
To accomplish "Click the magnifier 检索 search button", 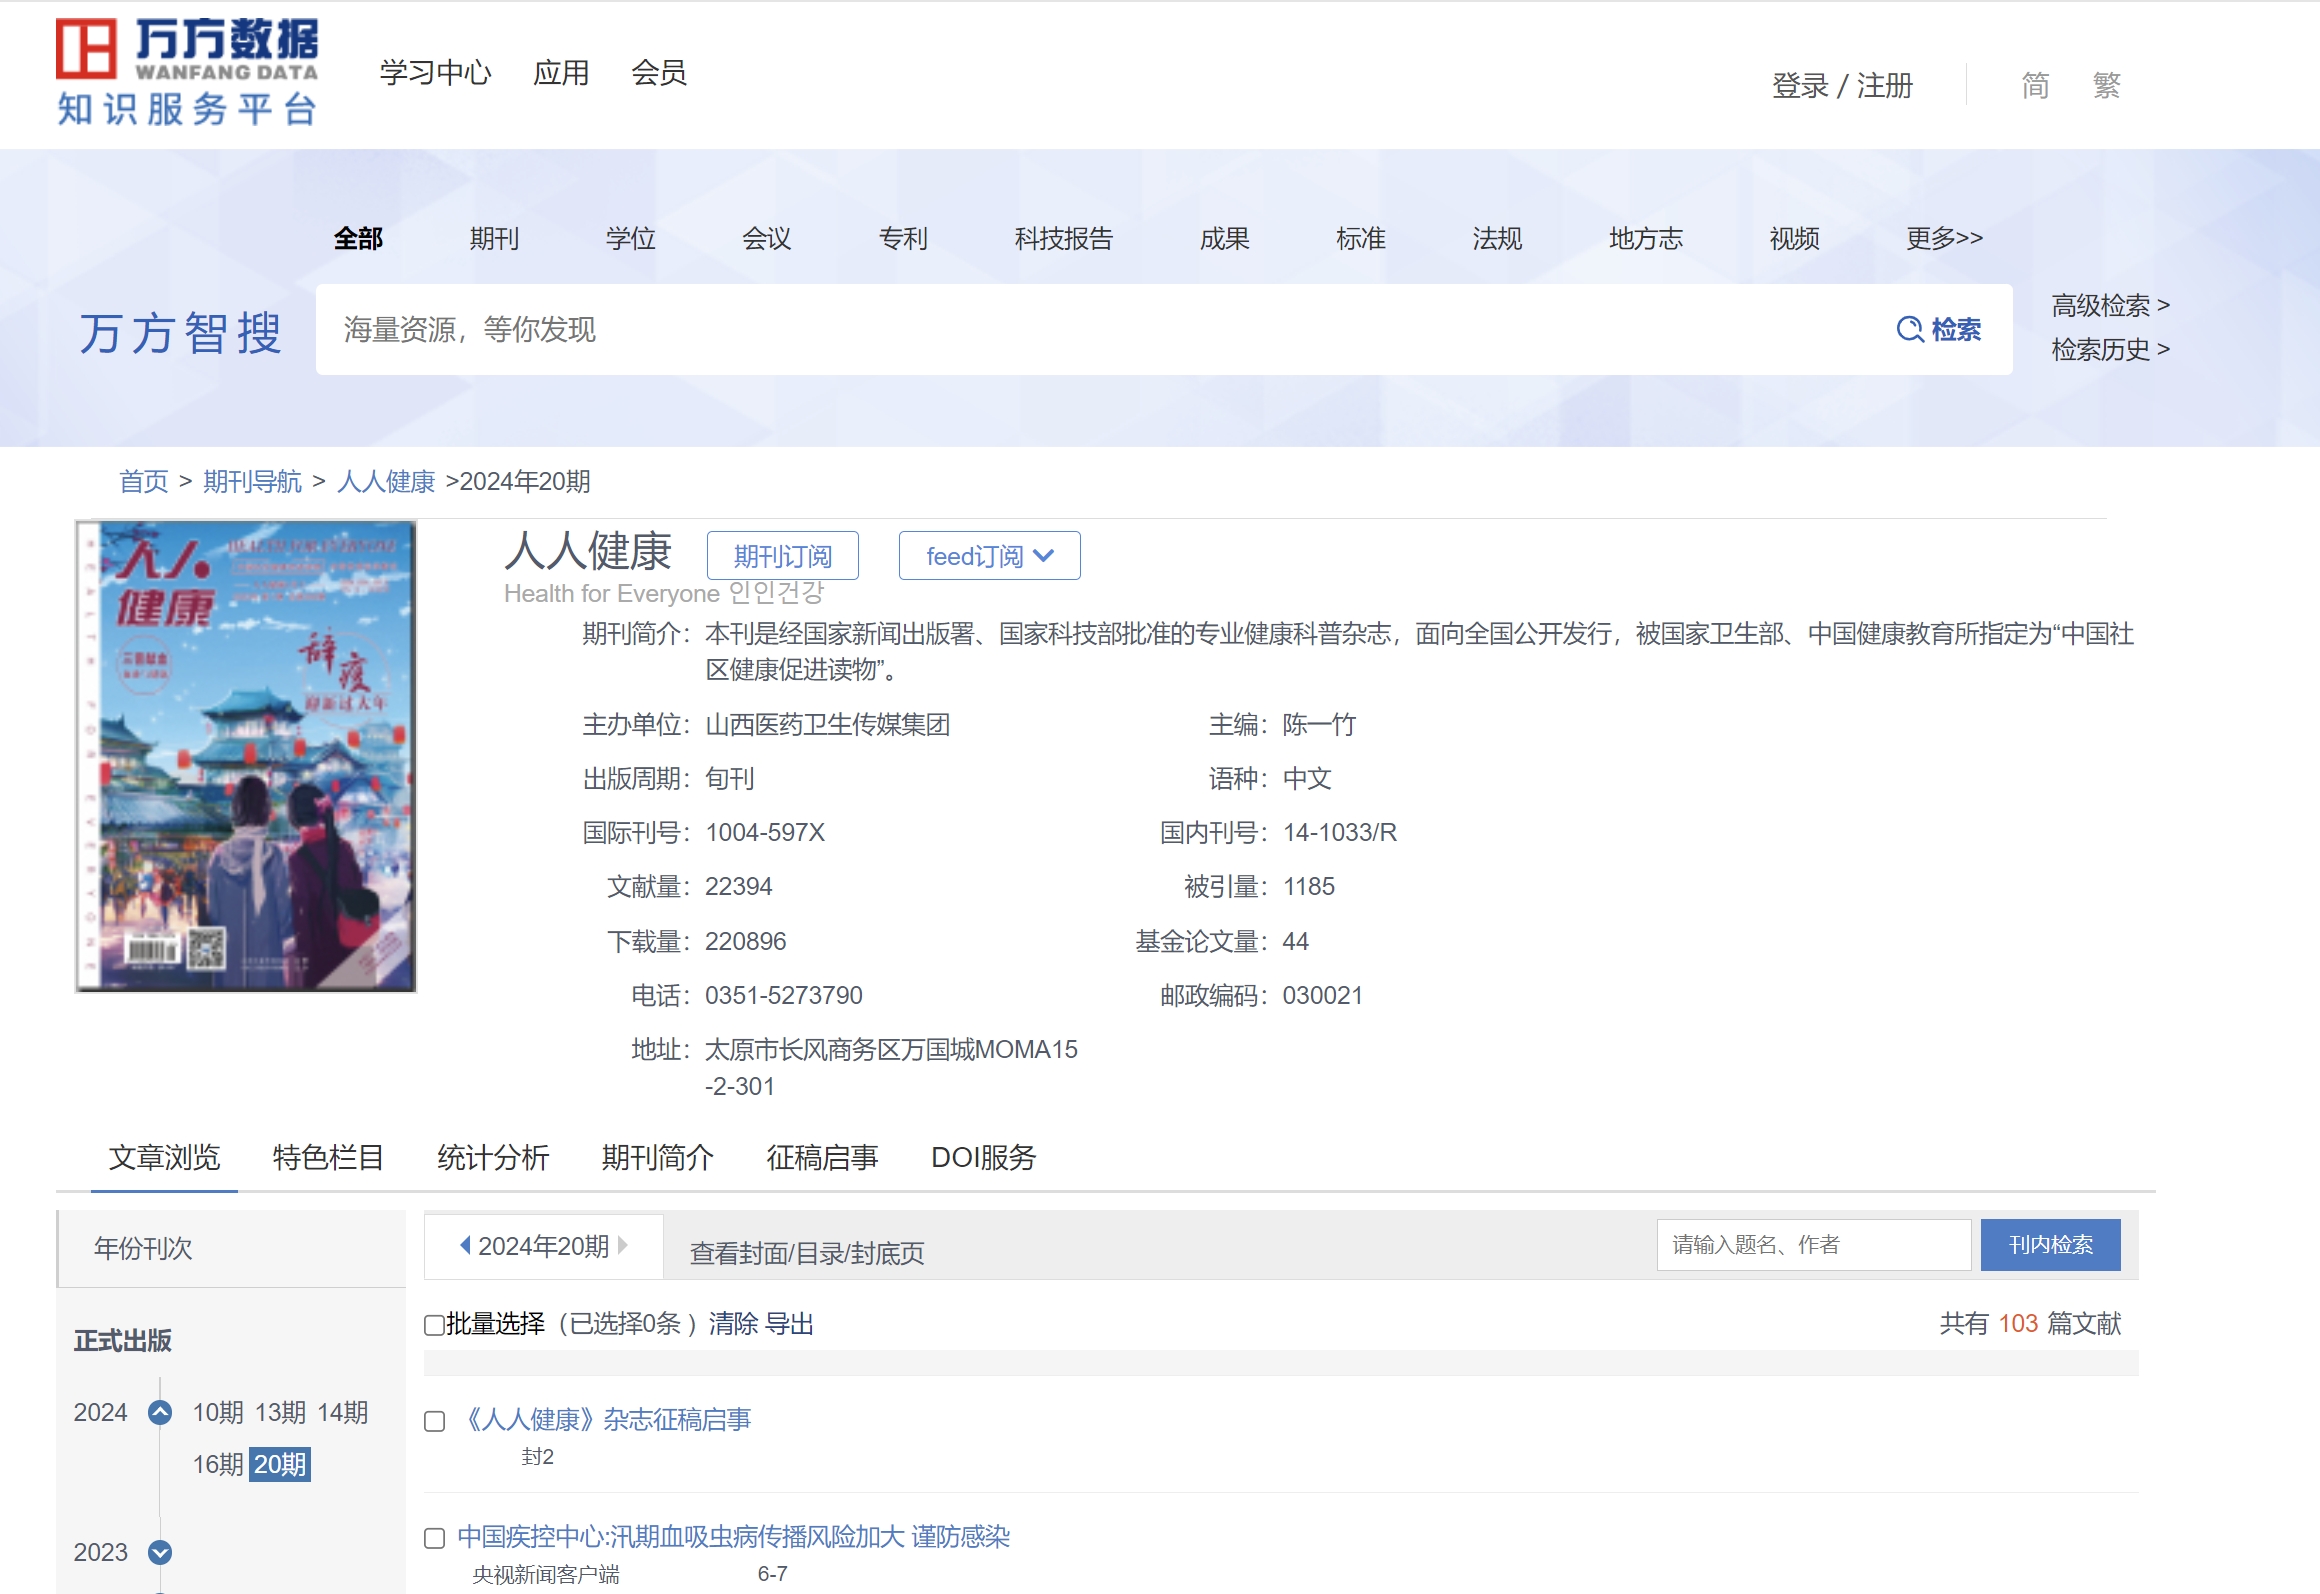I will [1938, 329].
